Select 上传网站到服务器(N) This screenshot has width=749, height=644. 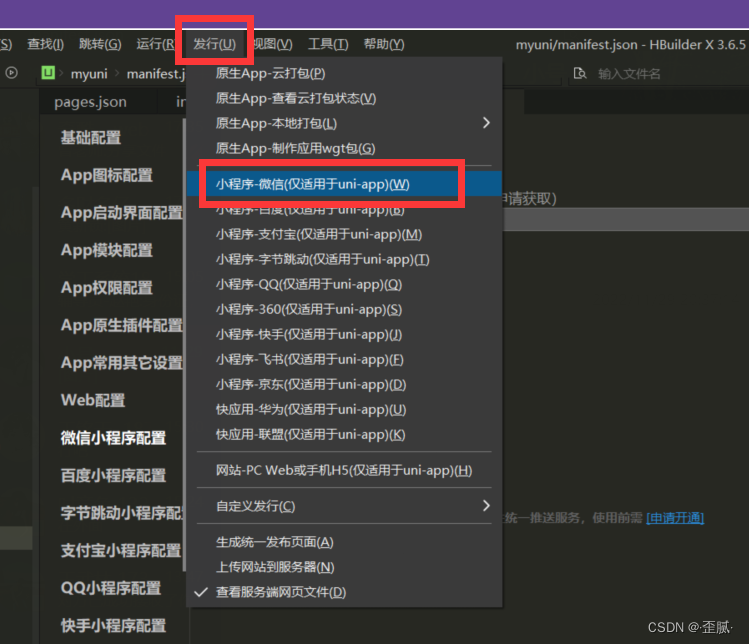click(x=344, y=567)
